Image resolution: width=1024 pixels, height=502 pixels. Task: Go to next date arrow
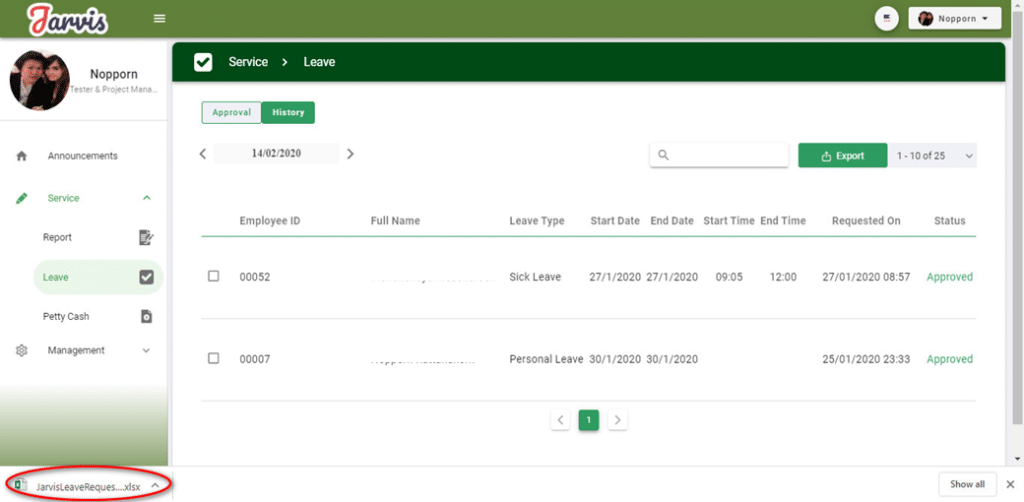point(350,154)
